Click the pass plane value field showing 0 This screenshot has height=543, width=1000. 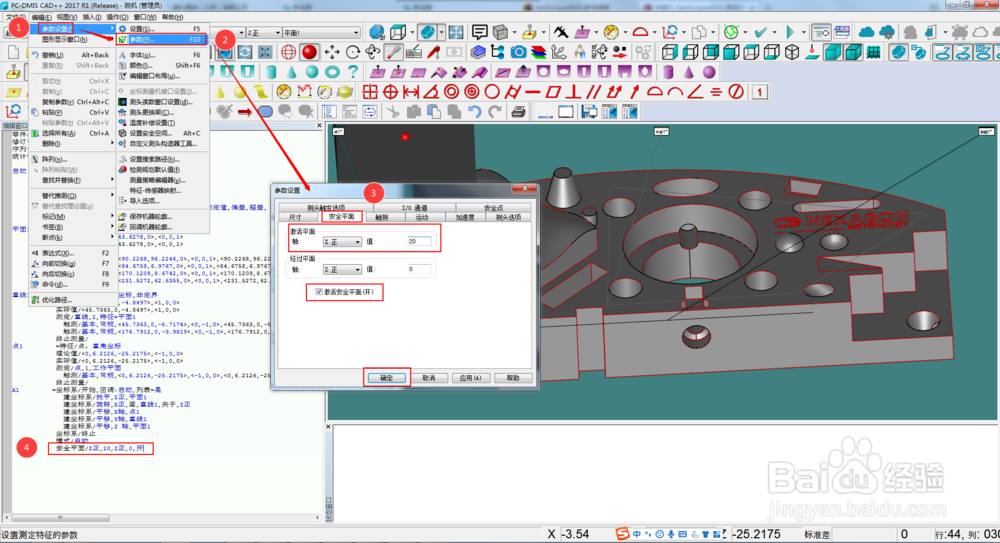click(419, 269)
